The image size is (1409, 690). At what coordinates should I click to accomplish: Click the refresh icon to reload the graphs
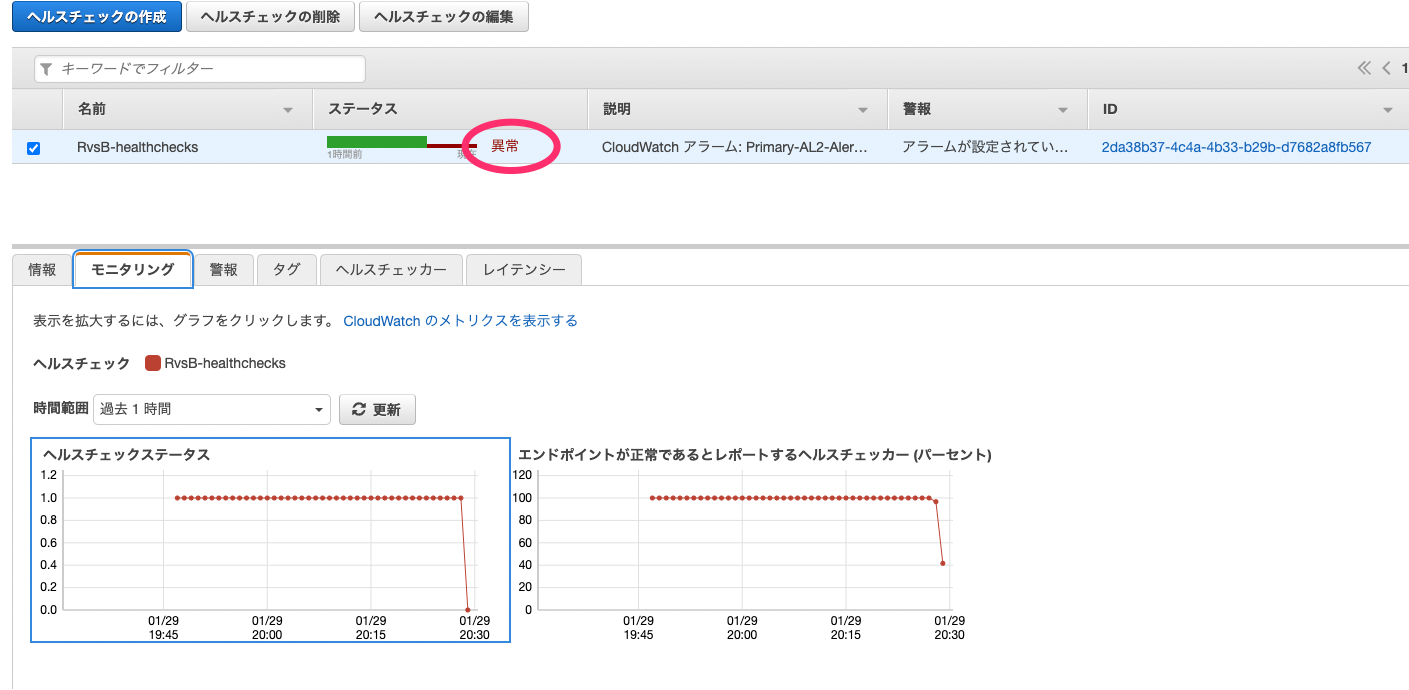tap(359, 409)
